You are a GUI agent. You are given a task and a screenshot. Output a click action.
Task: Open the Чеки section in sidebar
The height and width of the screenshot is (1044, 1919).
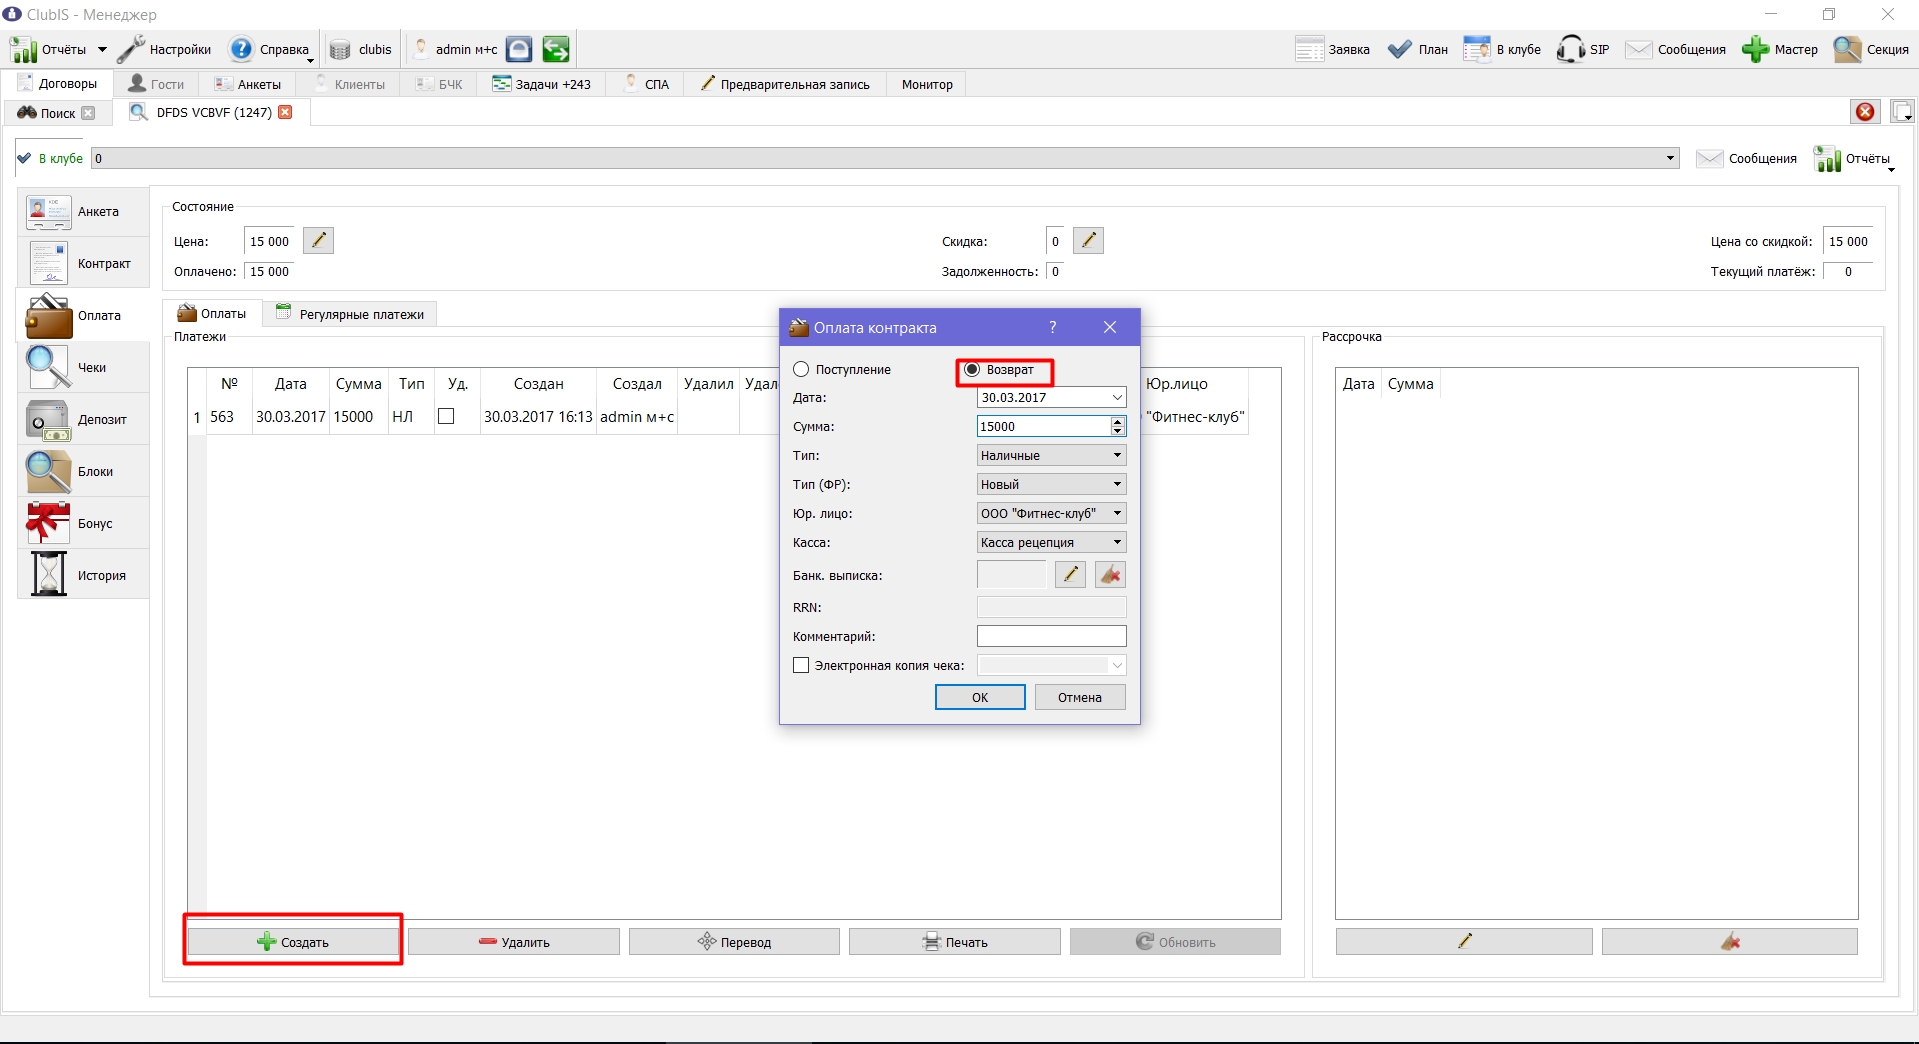coord(83,367)
